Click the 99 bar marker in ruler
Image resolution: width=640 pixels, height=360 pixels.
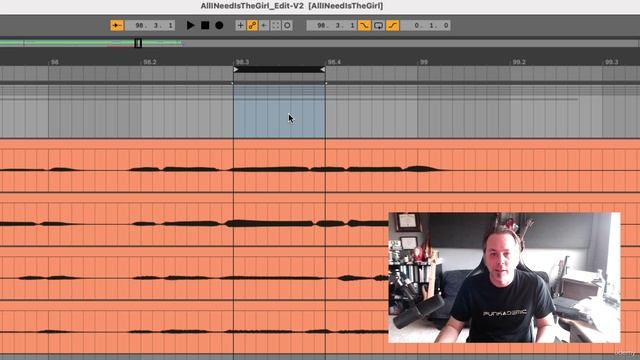click(424, 62)
